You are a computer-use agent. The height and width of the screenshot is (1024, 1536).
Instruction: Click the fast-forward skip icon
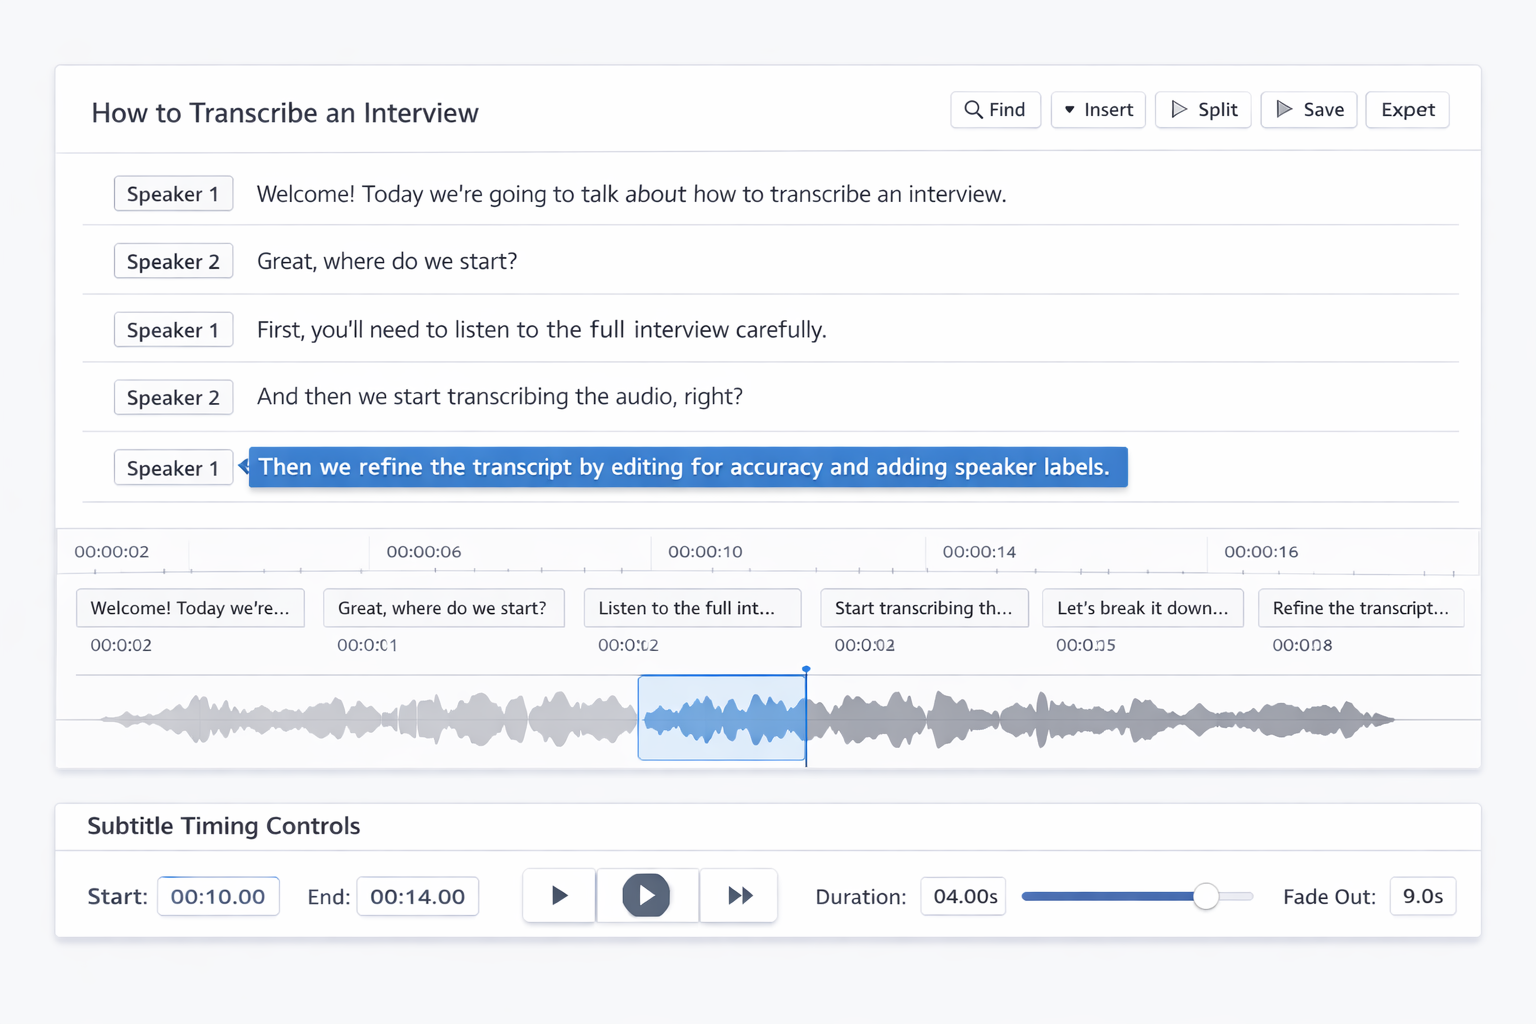pyautogui.click(x=739, y=895)
